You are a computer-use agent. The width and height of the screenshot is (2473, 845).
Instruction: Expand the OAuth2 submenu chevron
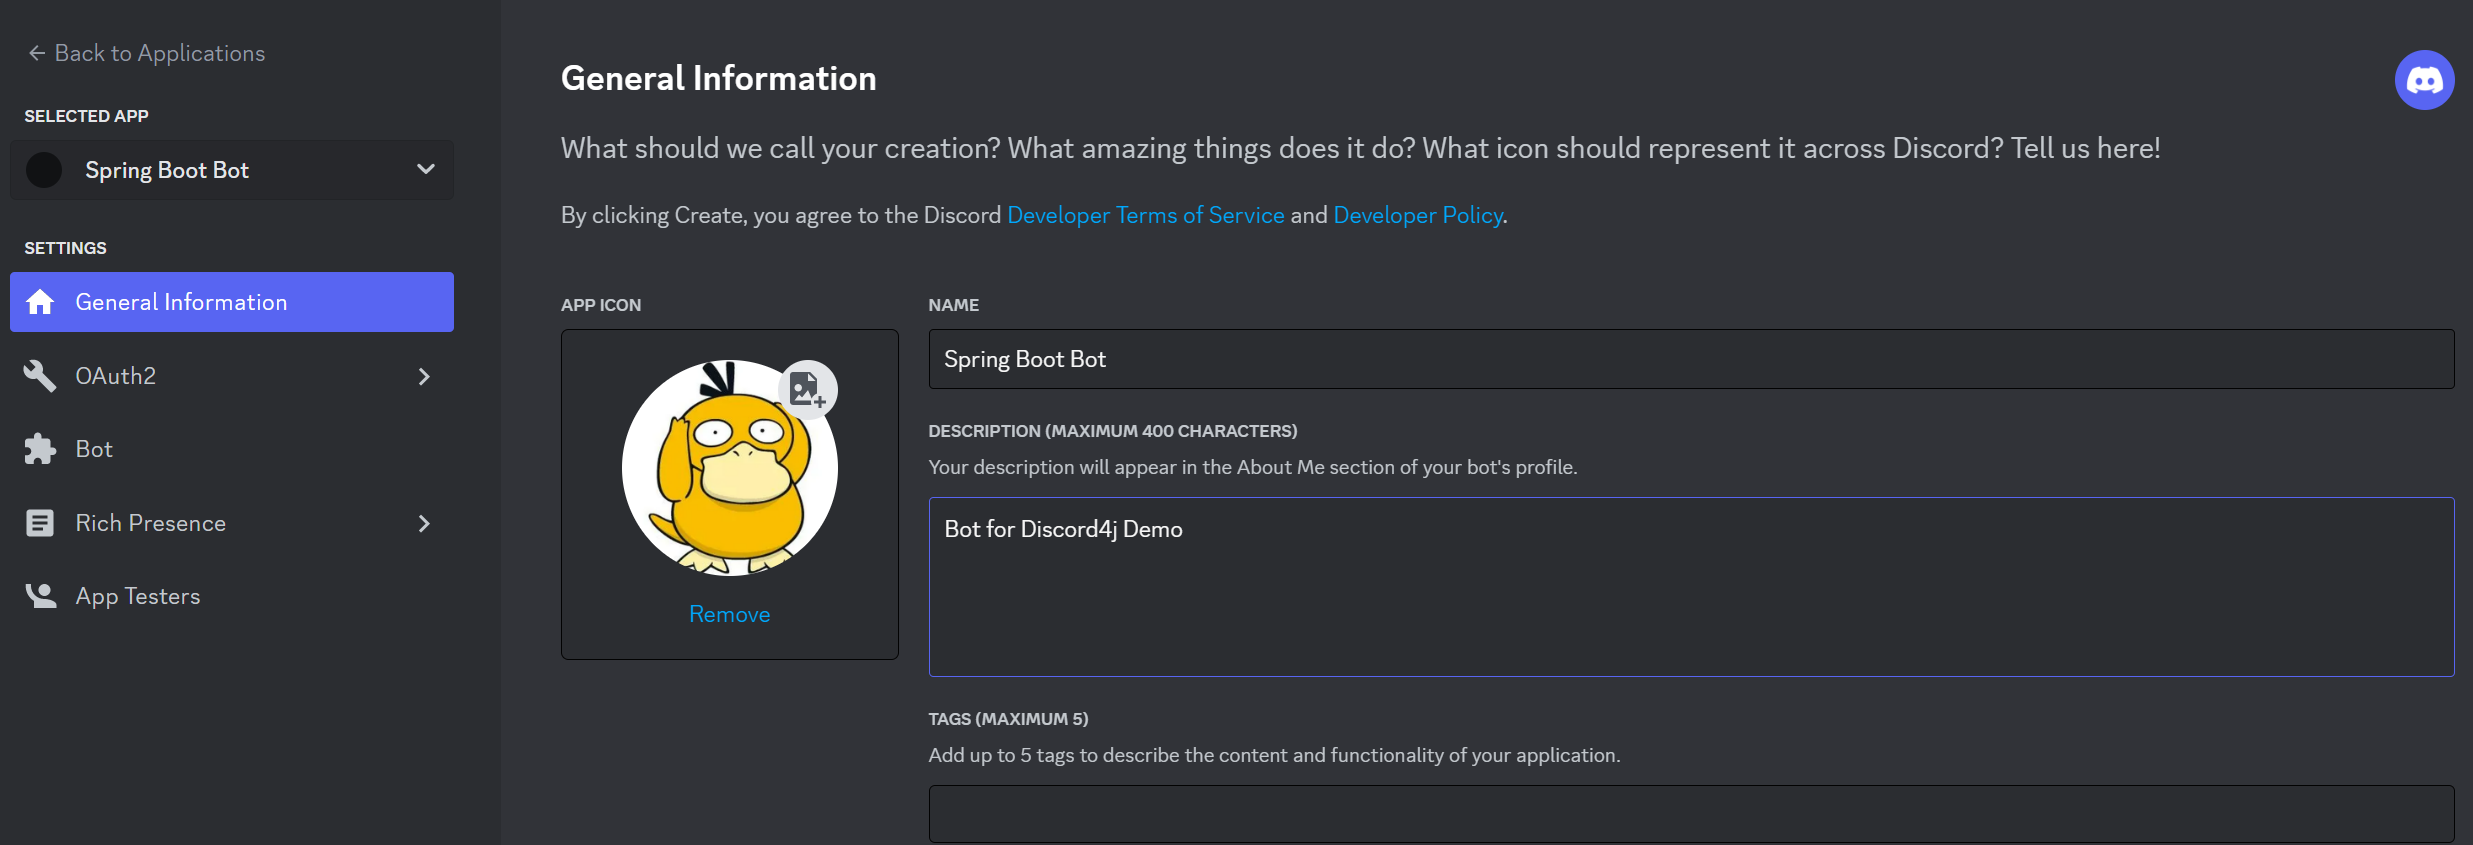(x=424, y=376)
